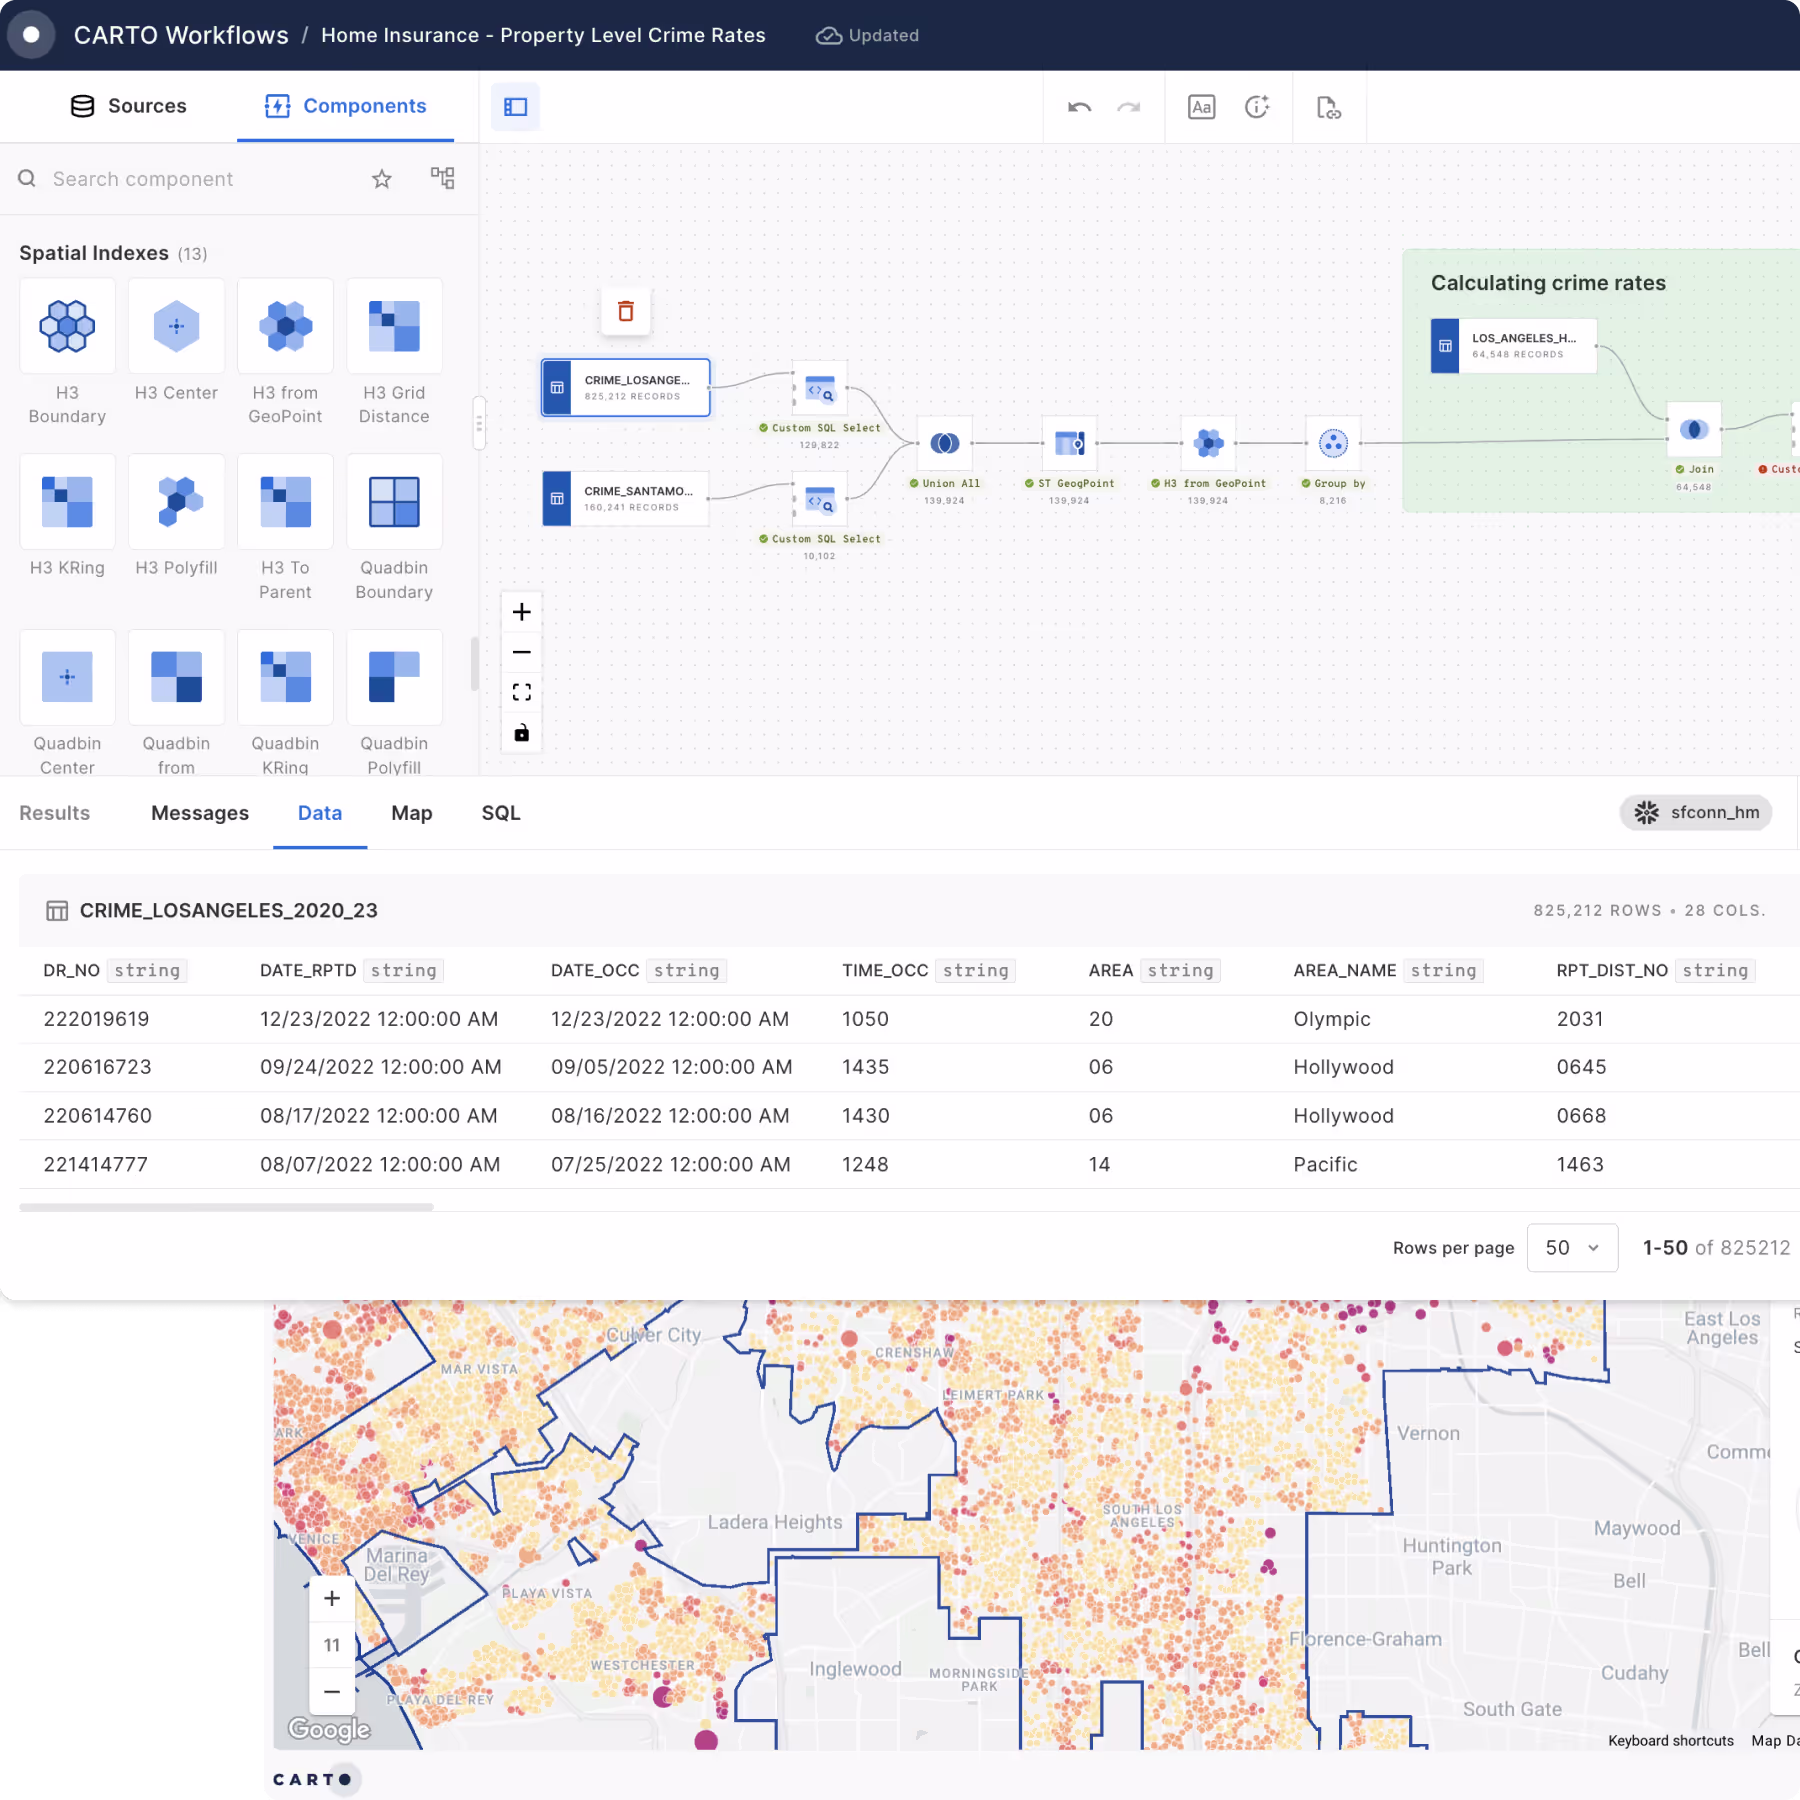The image size is (1800, 1800).
Task: Pick the Quadbin Boundary component
Action: [394, 502]
